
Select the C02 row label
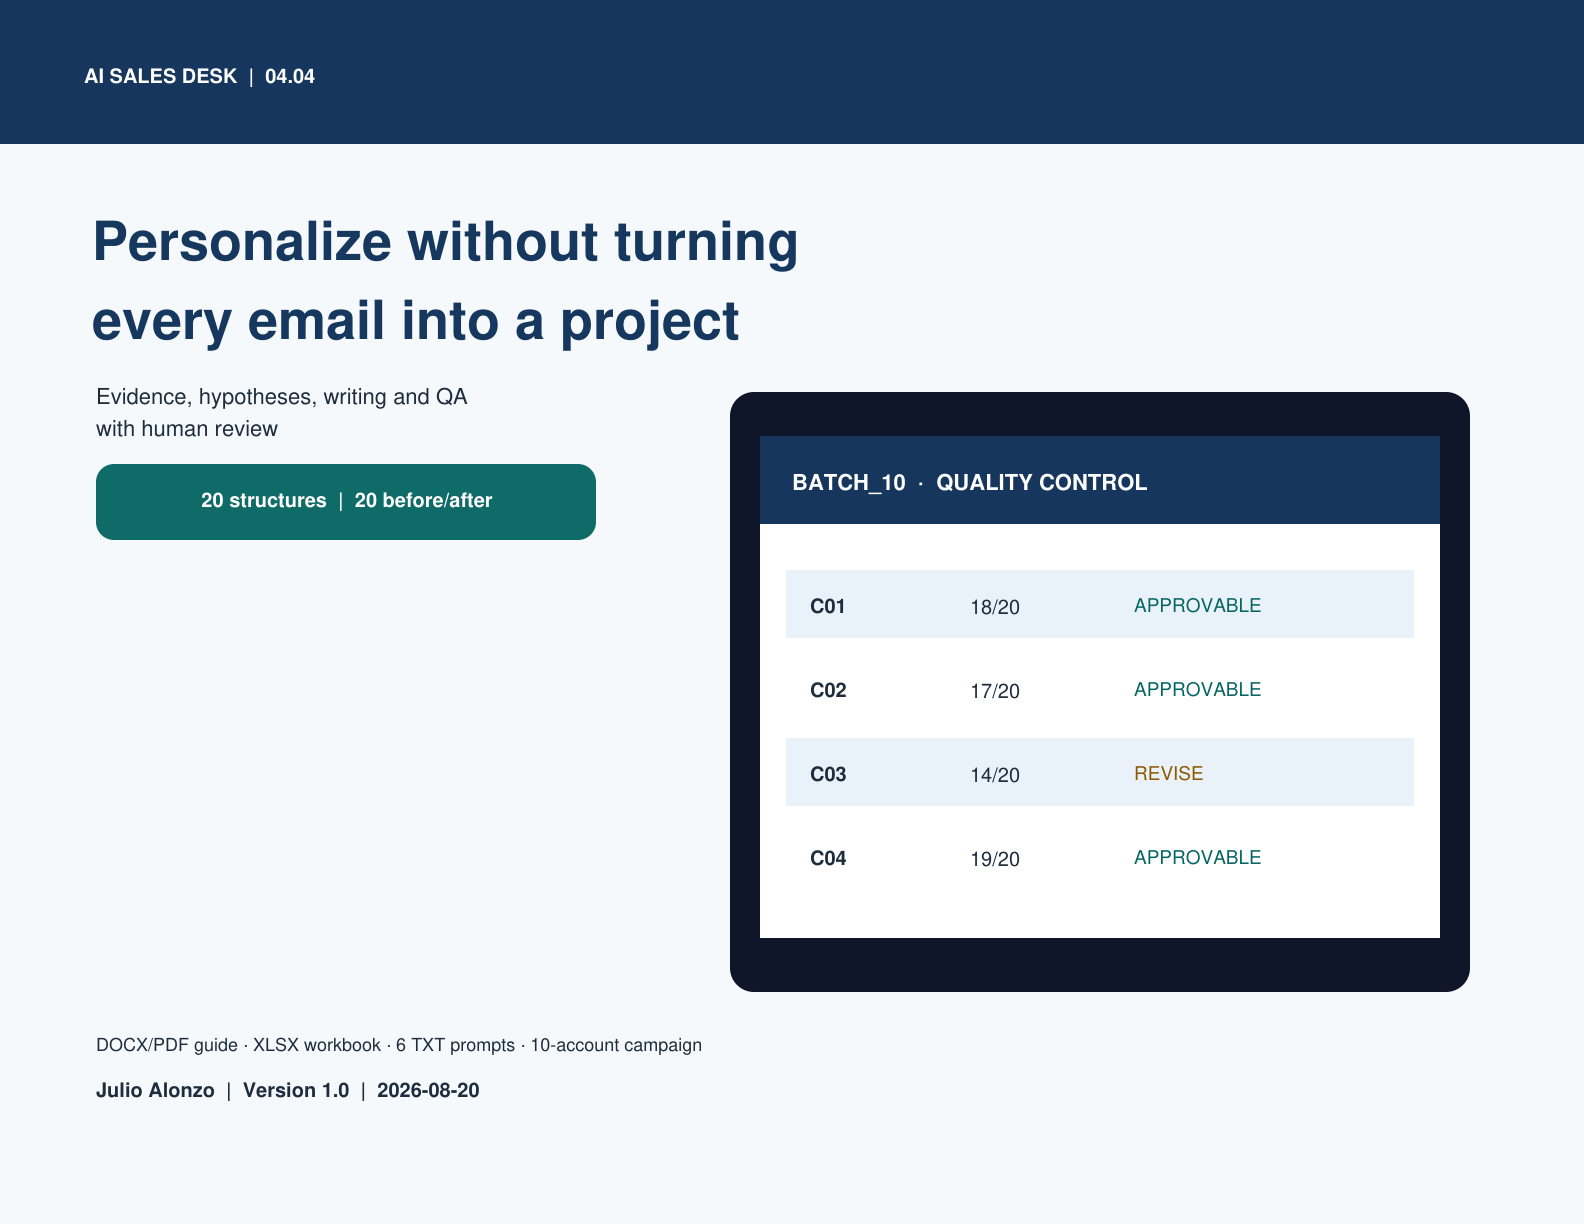[x=828, y=690]
